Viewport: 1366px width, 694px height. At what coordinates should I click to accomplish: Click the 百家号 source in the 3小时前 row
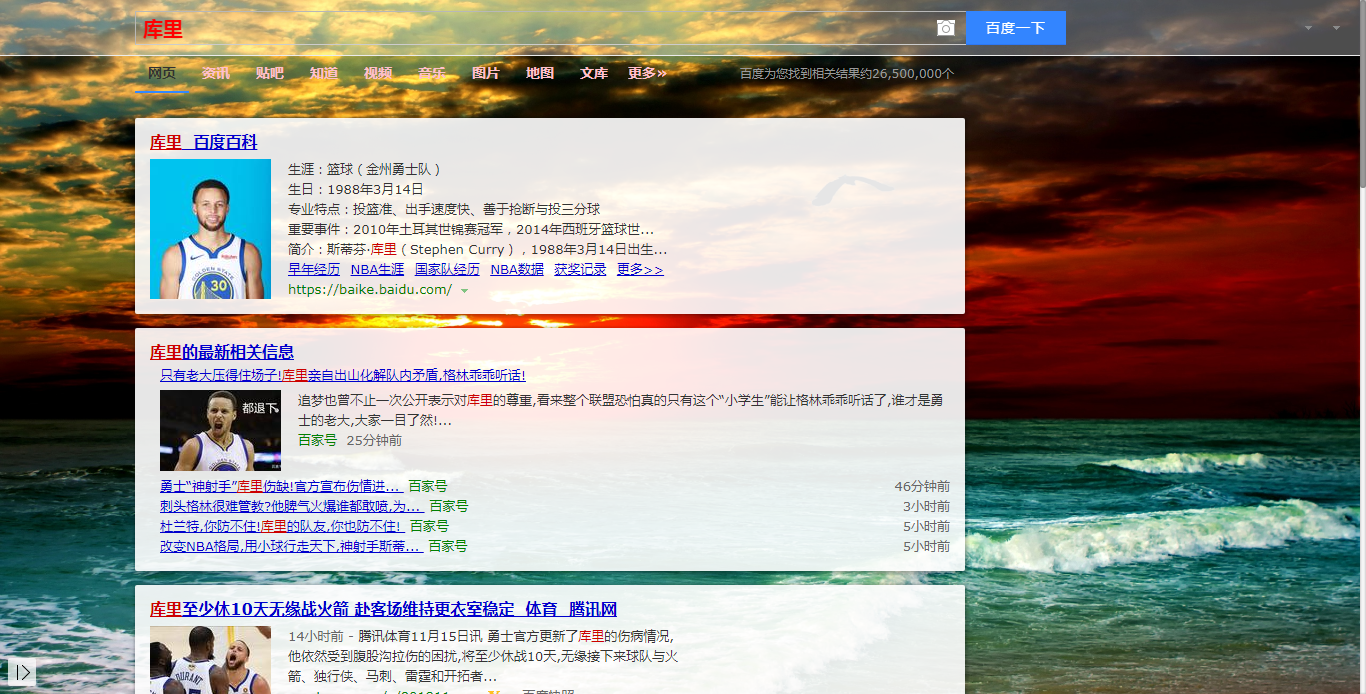[x=448, y=506]
